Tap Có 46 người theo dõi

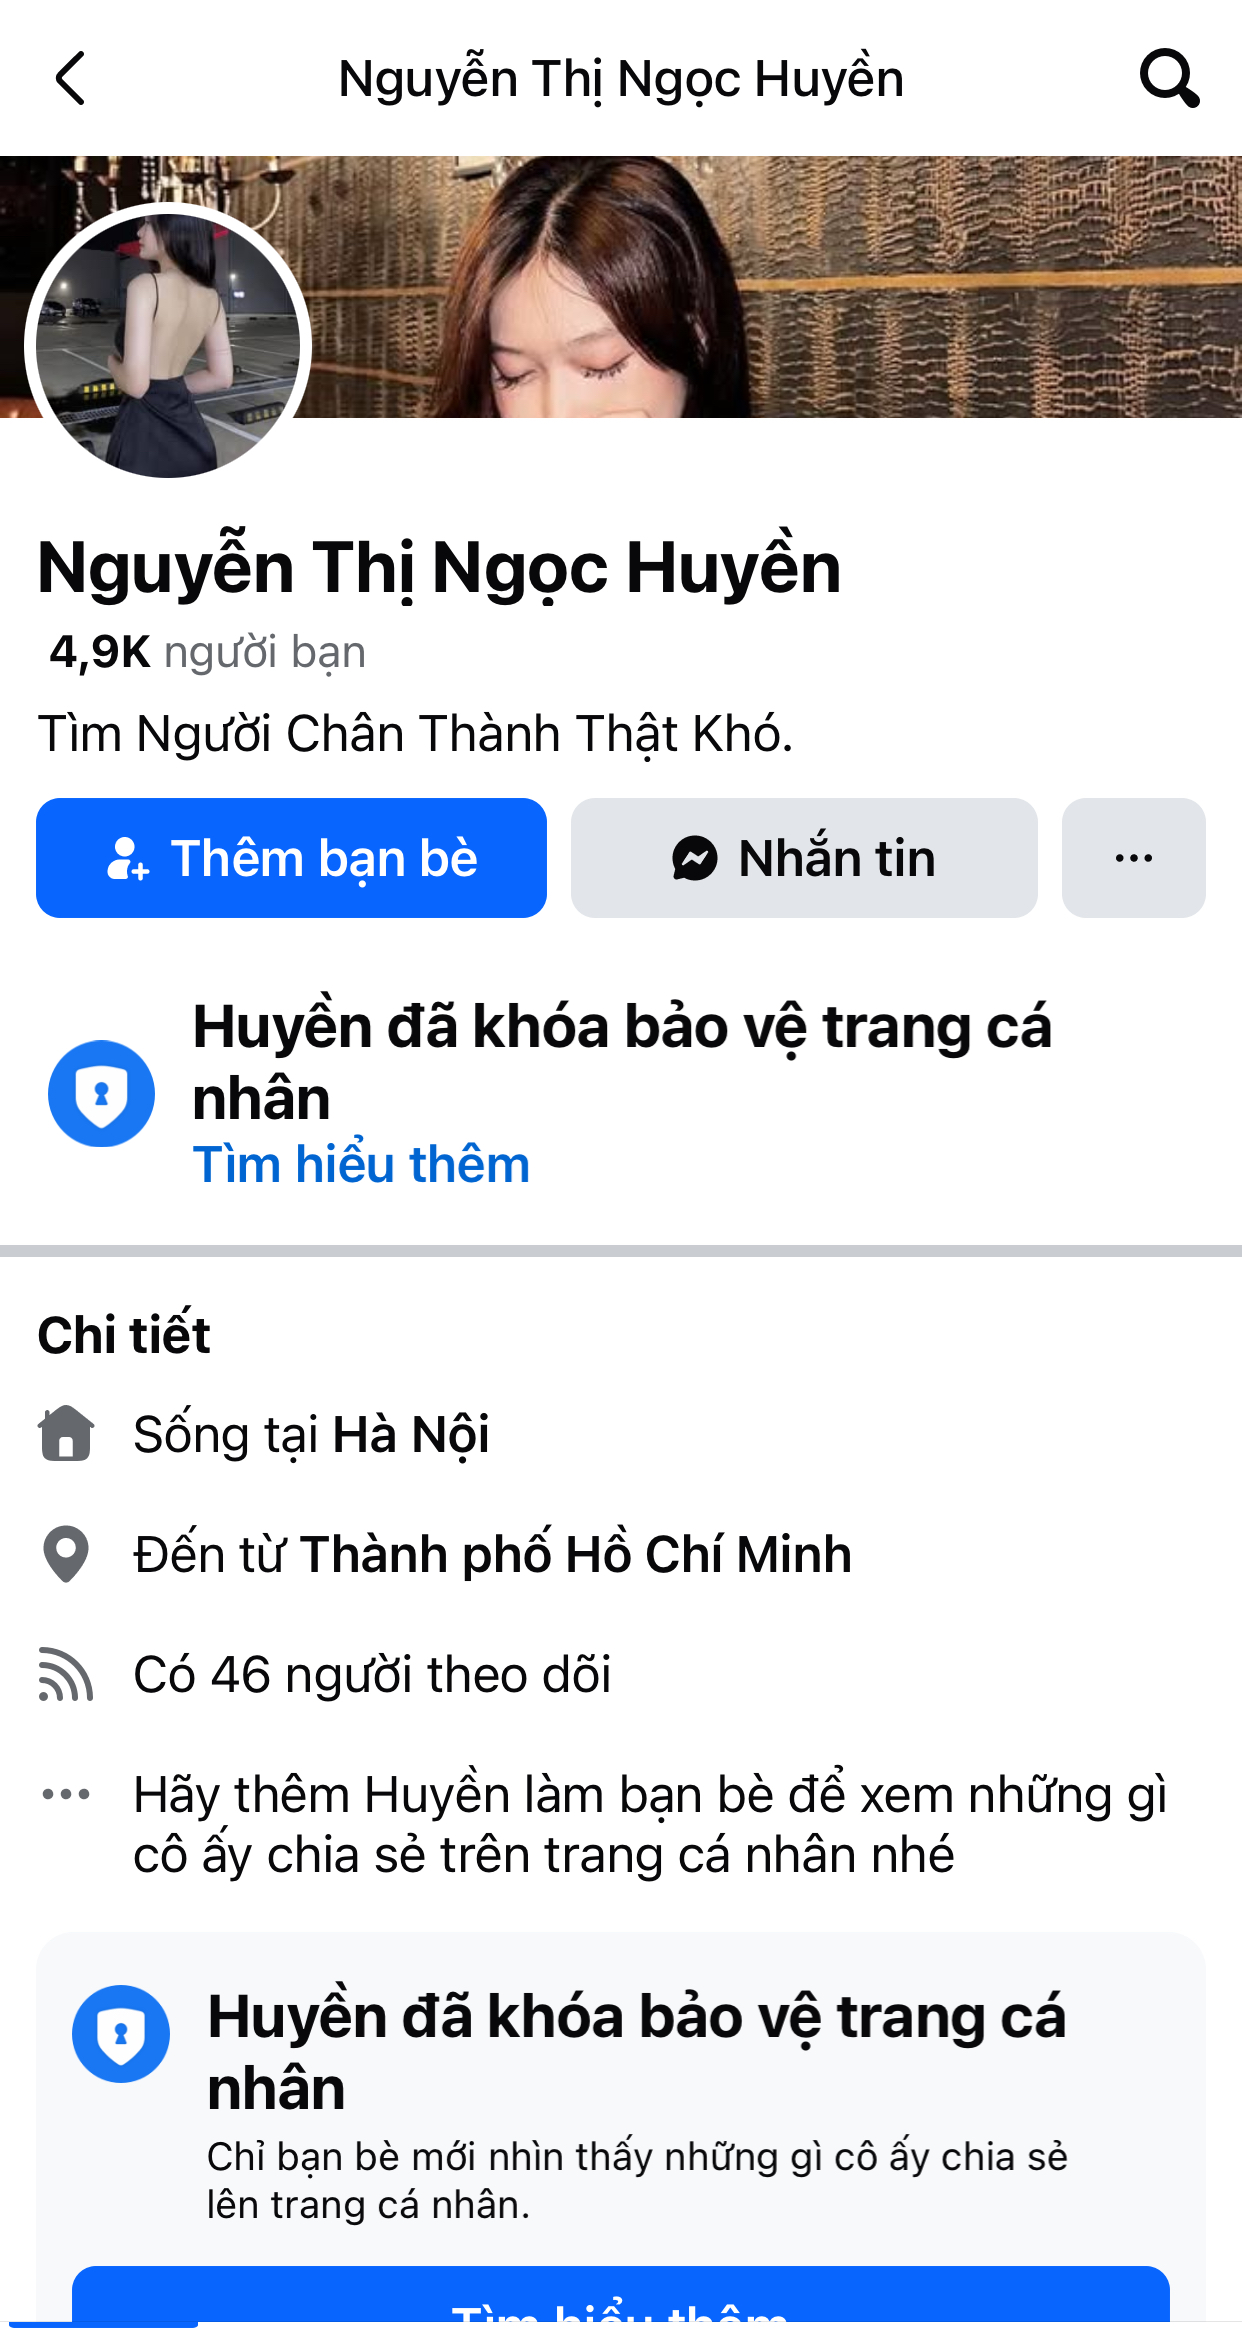click(x=372, y=1674)
